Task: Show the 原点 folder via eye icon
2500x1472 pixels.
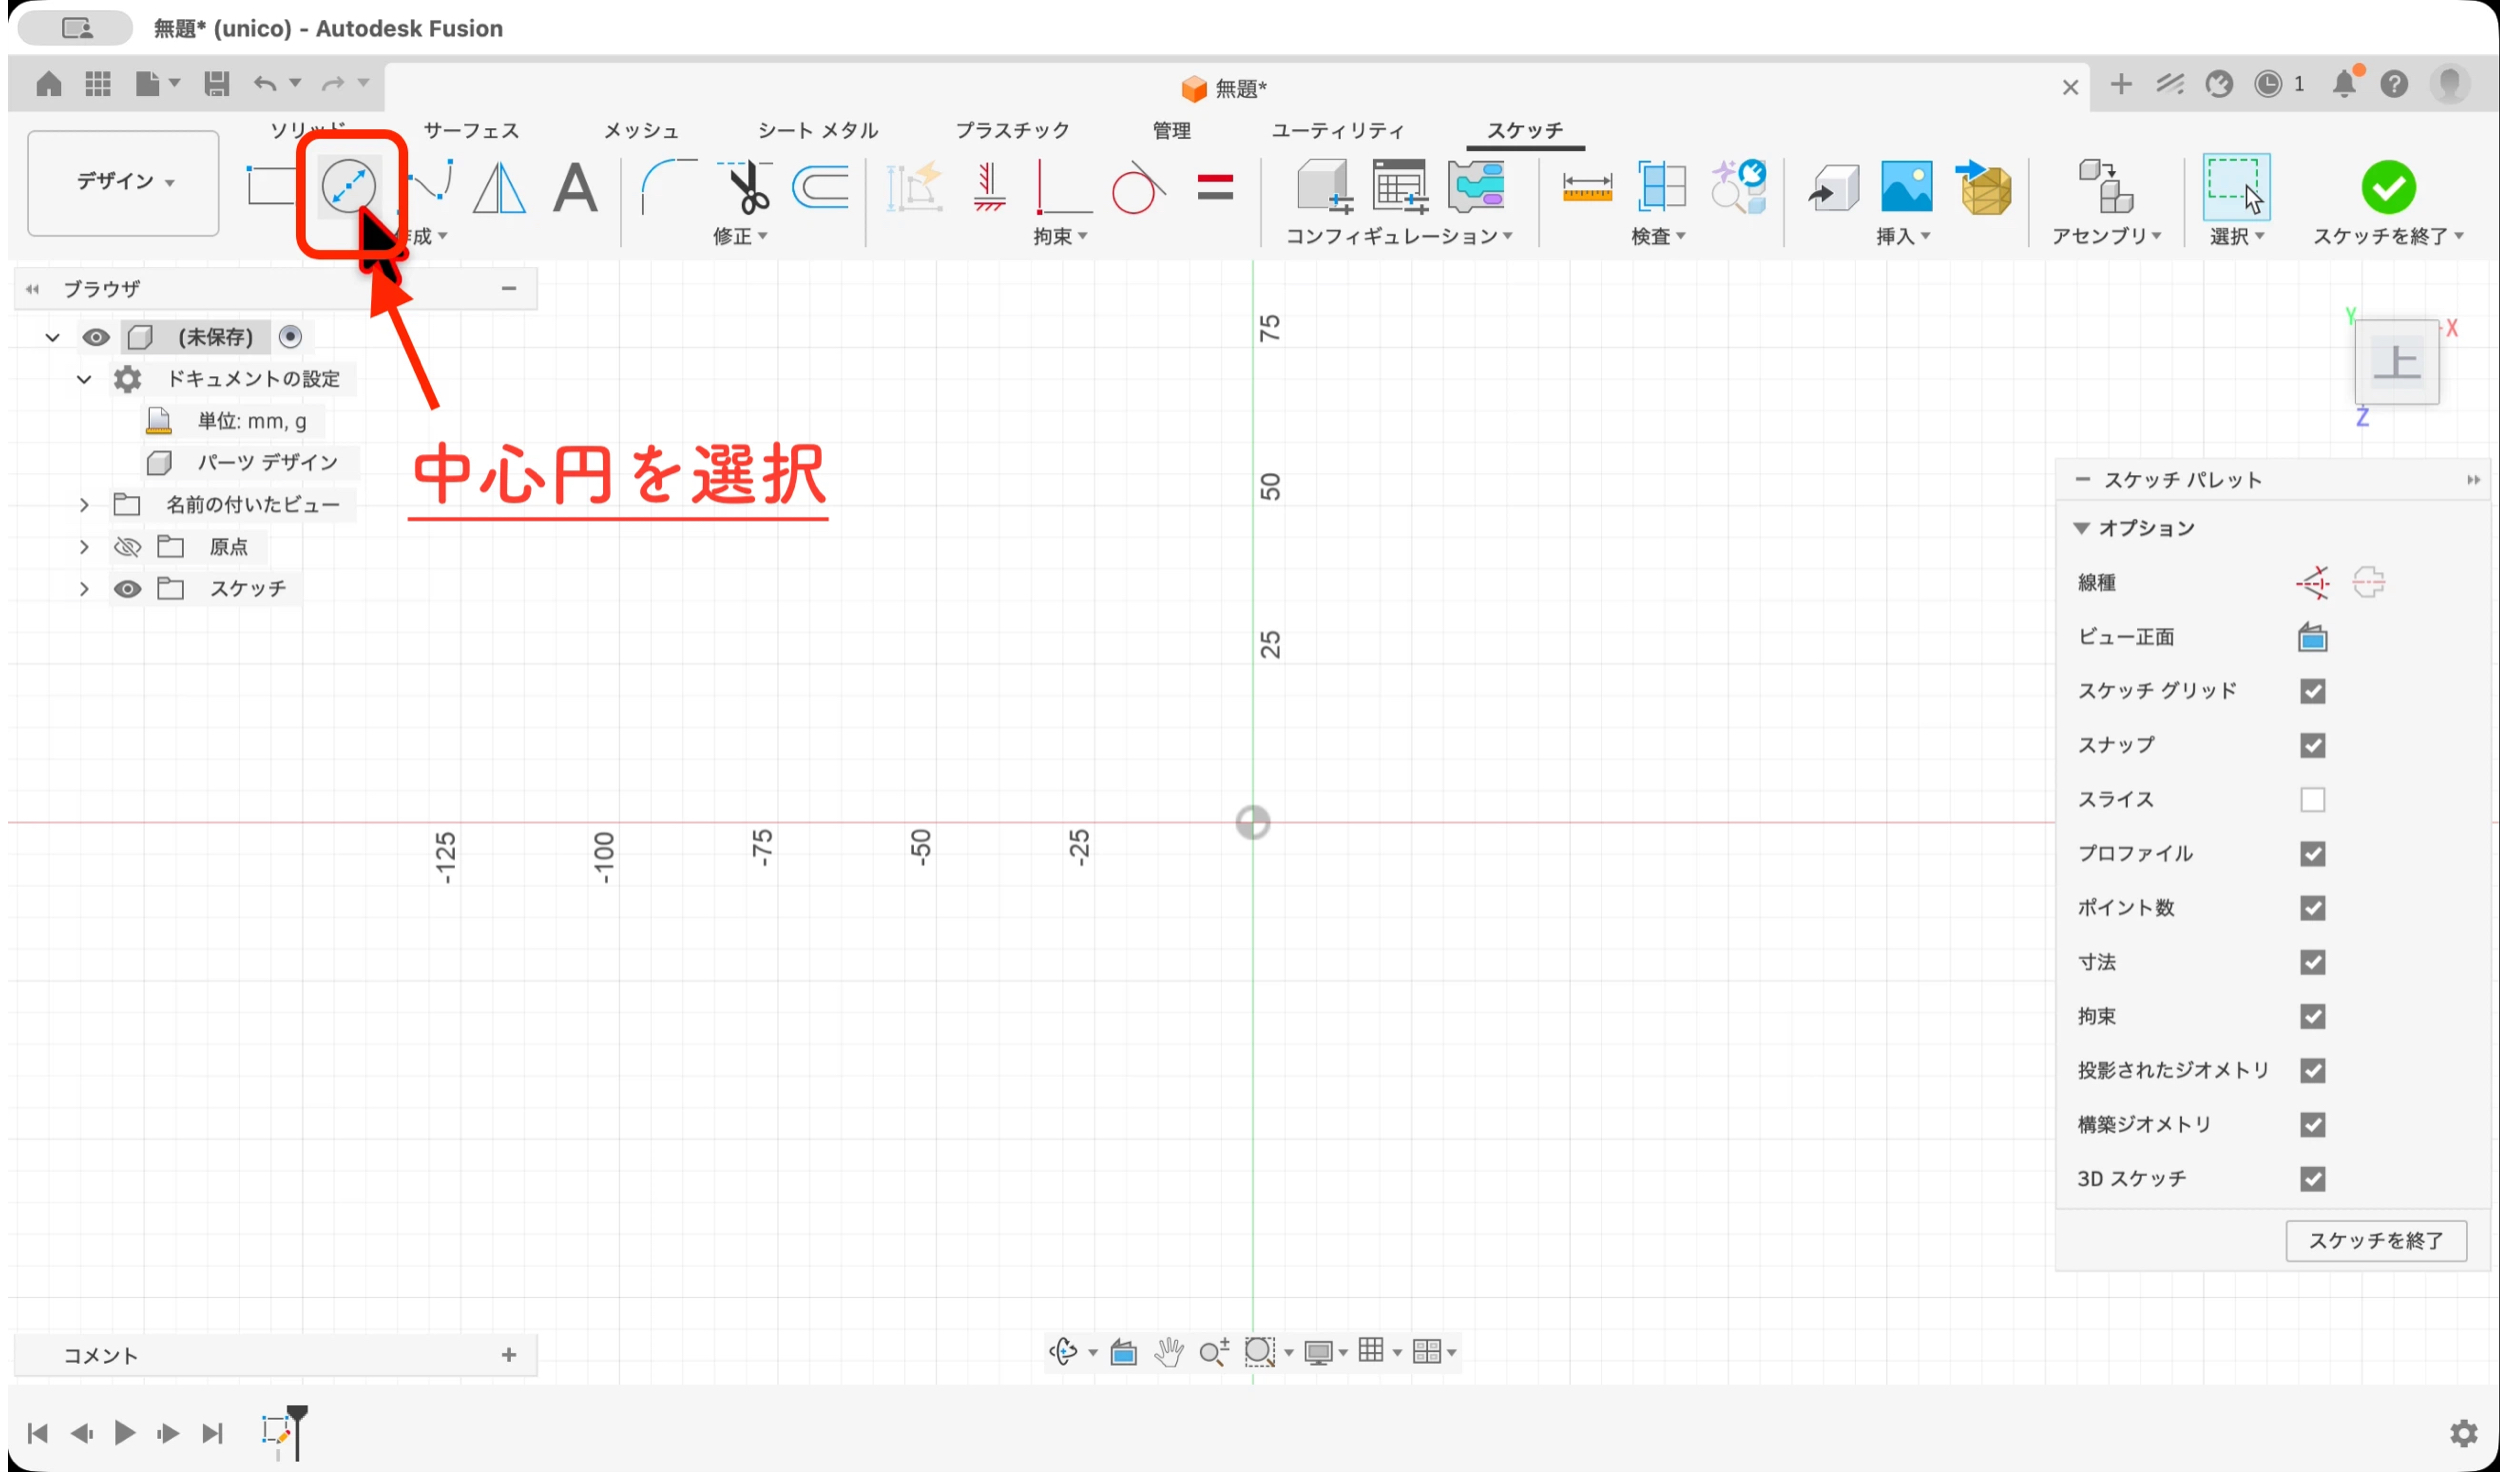Action: tap(127, 547)
